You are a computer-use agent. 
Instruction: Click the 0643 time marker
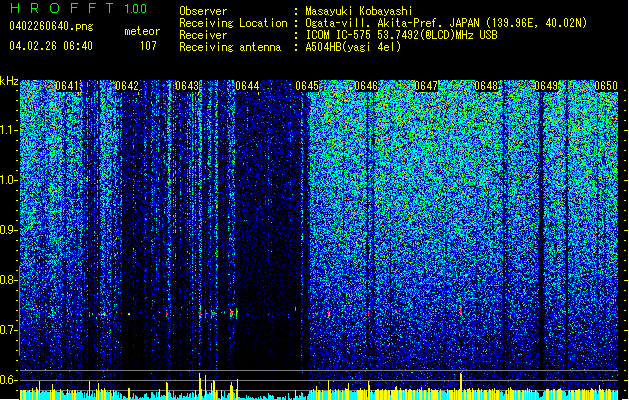click(187, 86)
